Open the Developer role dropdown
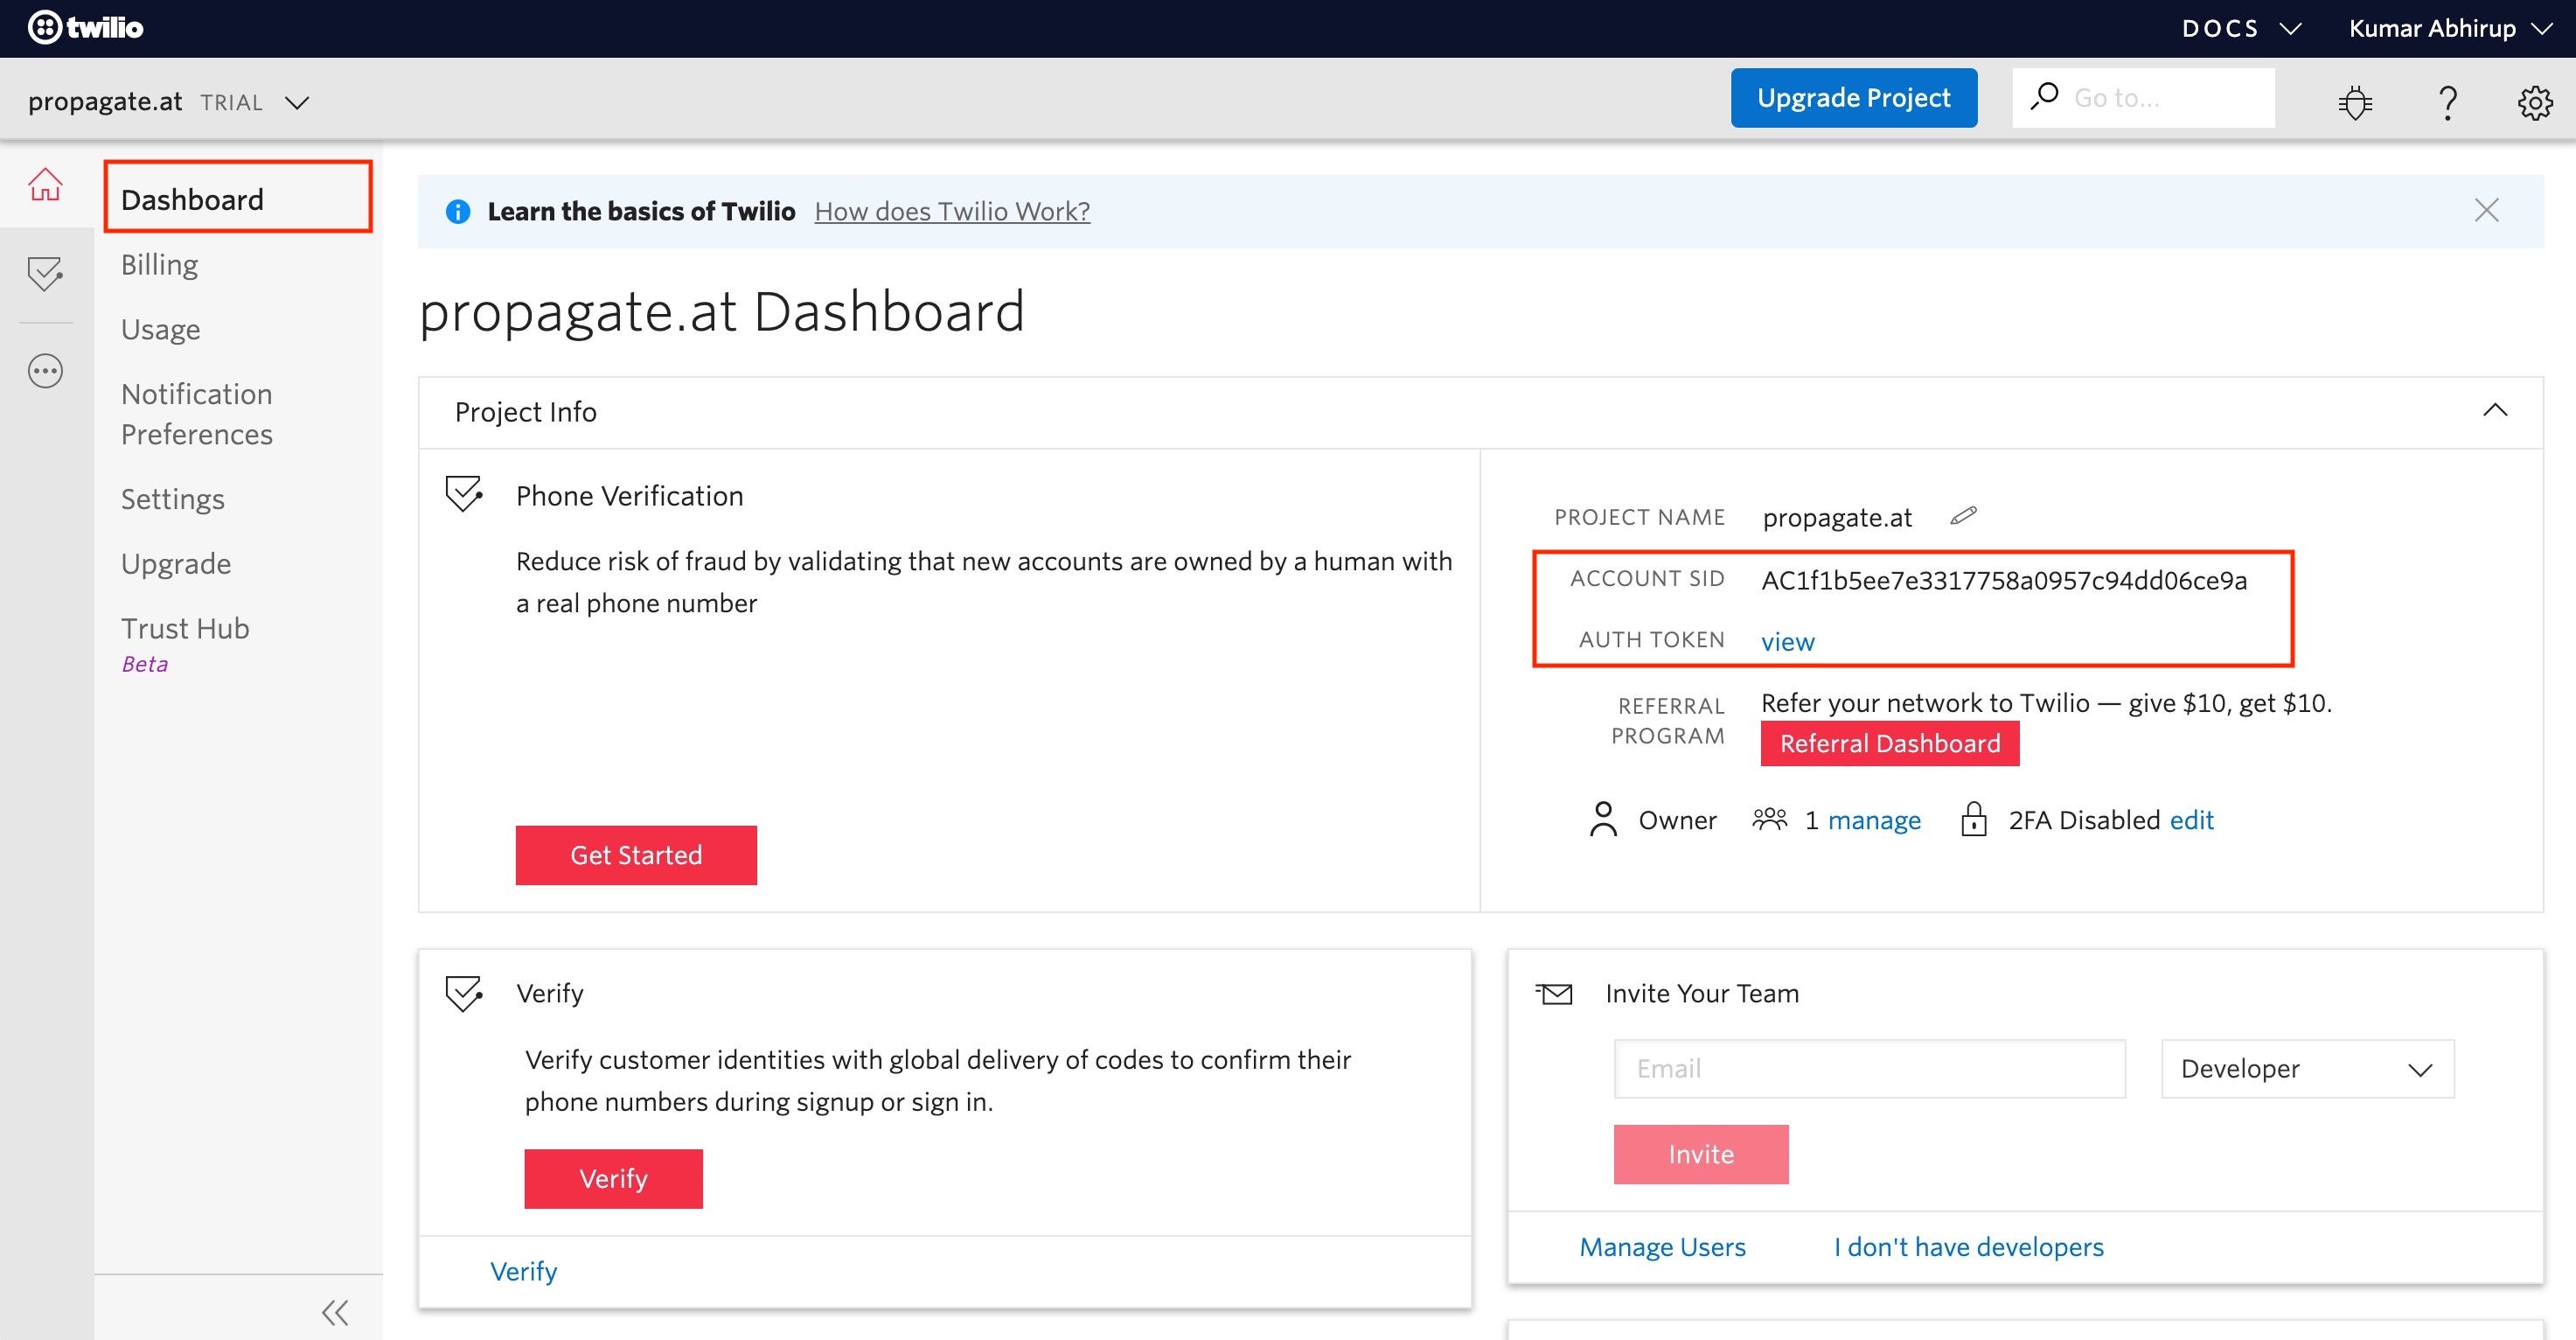Screen dimensions: 2576x1340 click(2307, 1069)
